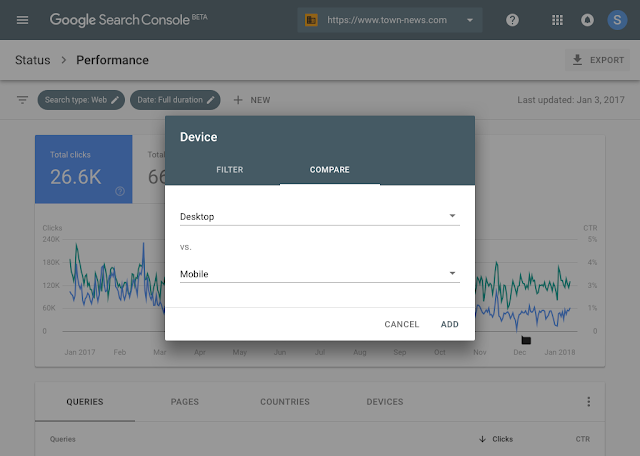Click the Search type: Web chip
This screenshot has width=640, height=456.
81,100
